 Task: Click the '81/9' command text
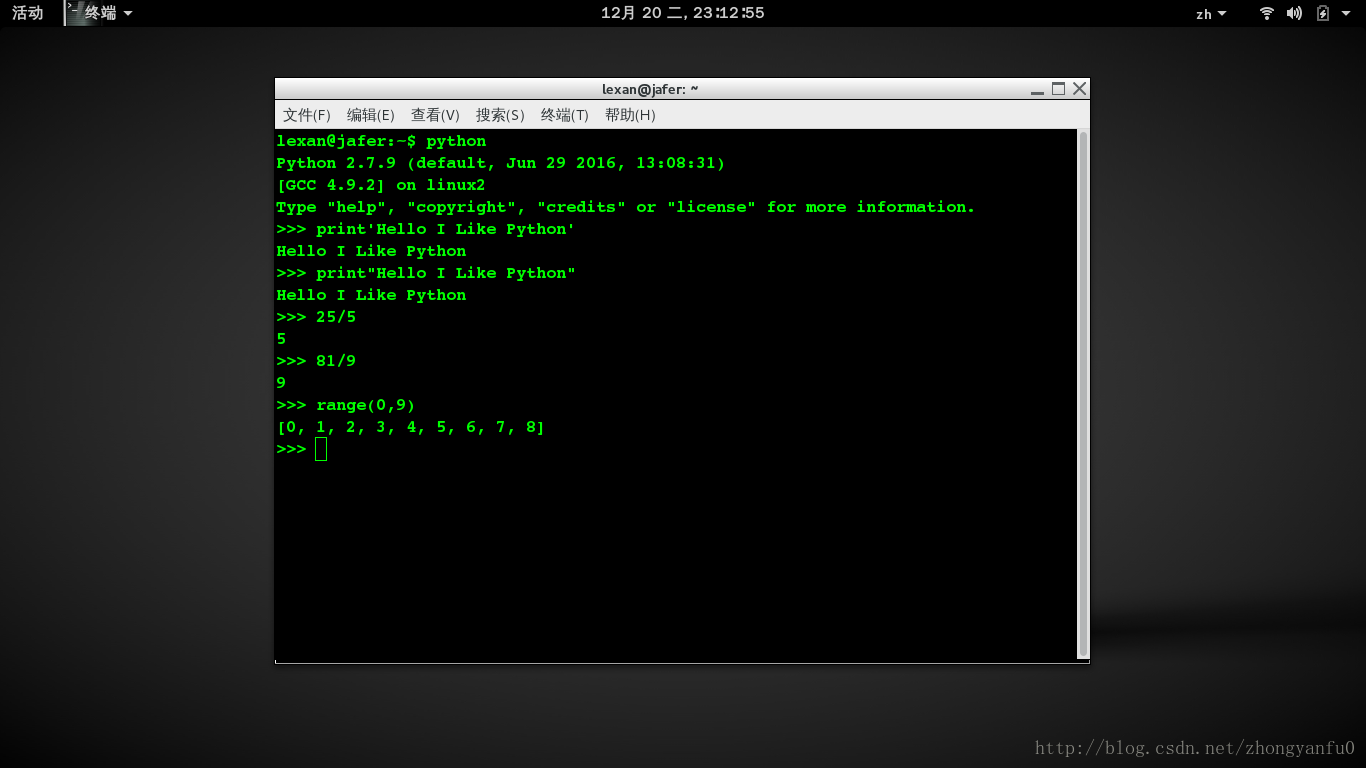[336, 361]
